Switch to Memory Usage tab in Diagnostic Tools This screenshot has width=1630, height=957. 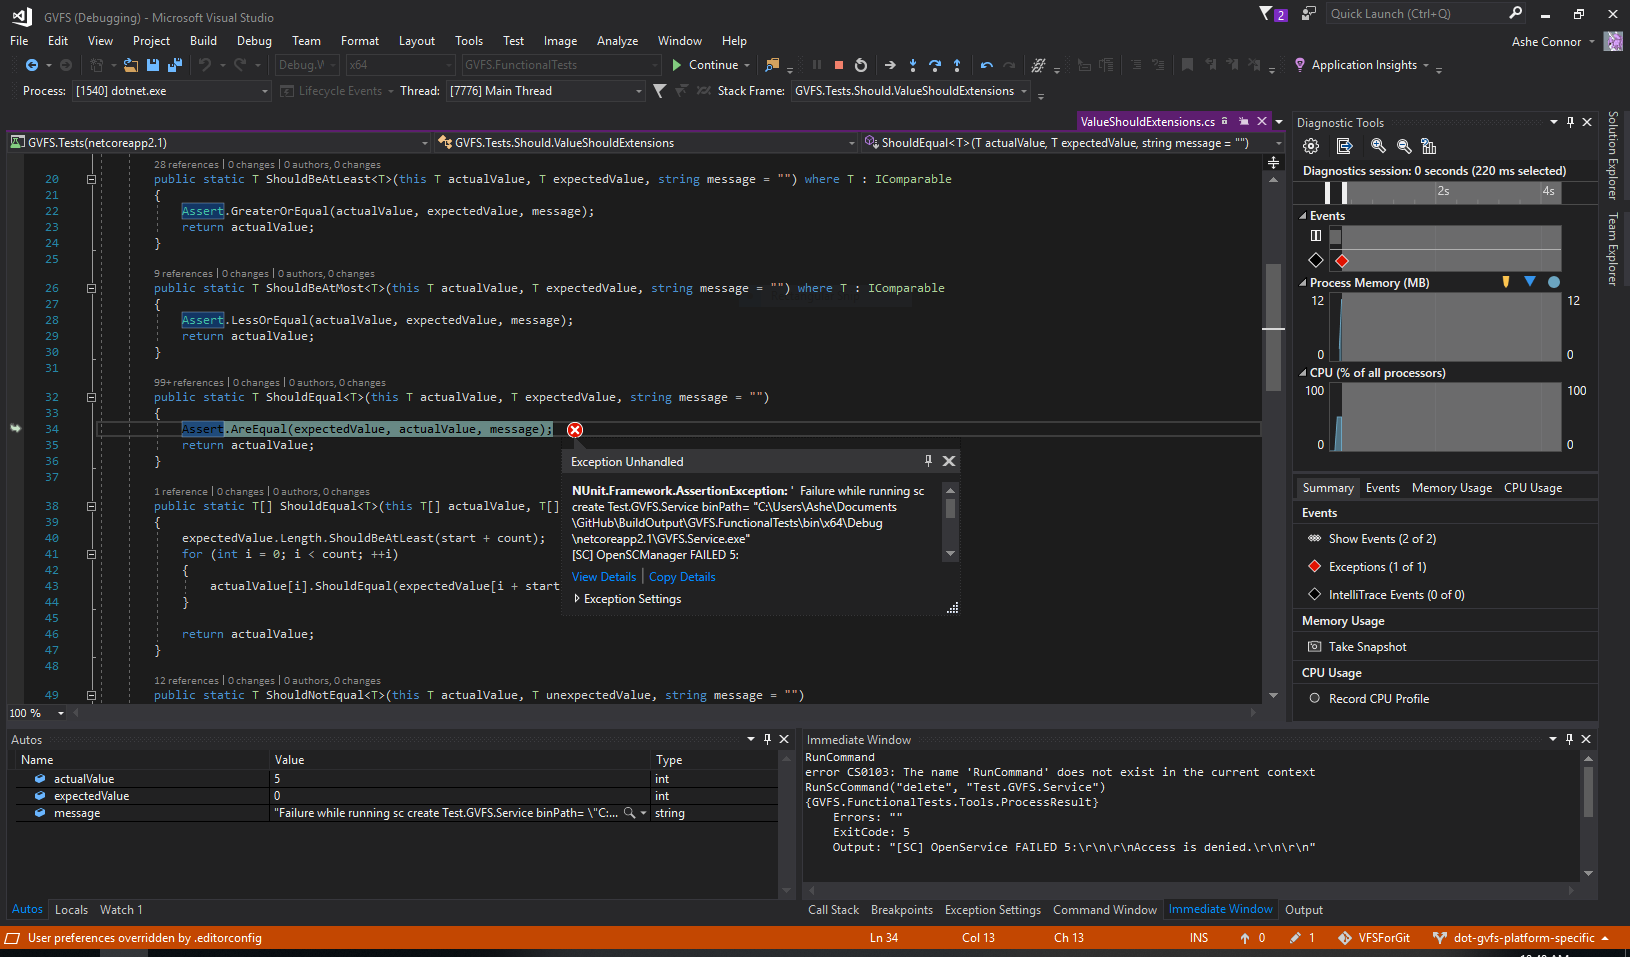[x=1451, y=488]
